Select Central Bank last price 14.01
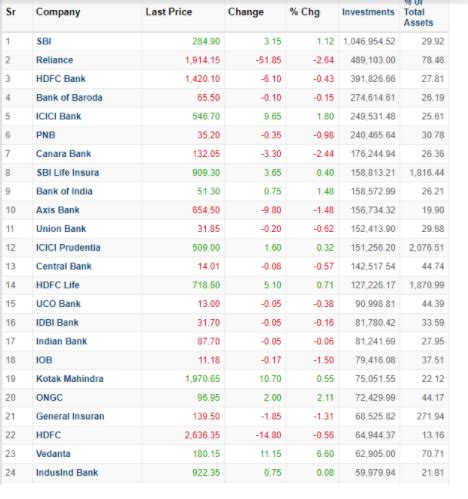Viewport: 468px width, 499px height. click(209, 266)
